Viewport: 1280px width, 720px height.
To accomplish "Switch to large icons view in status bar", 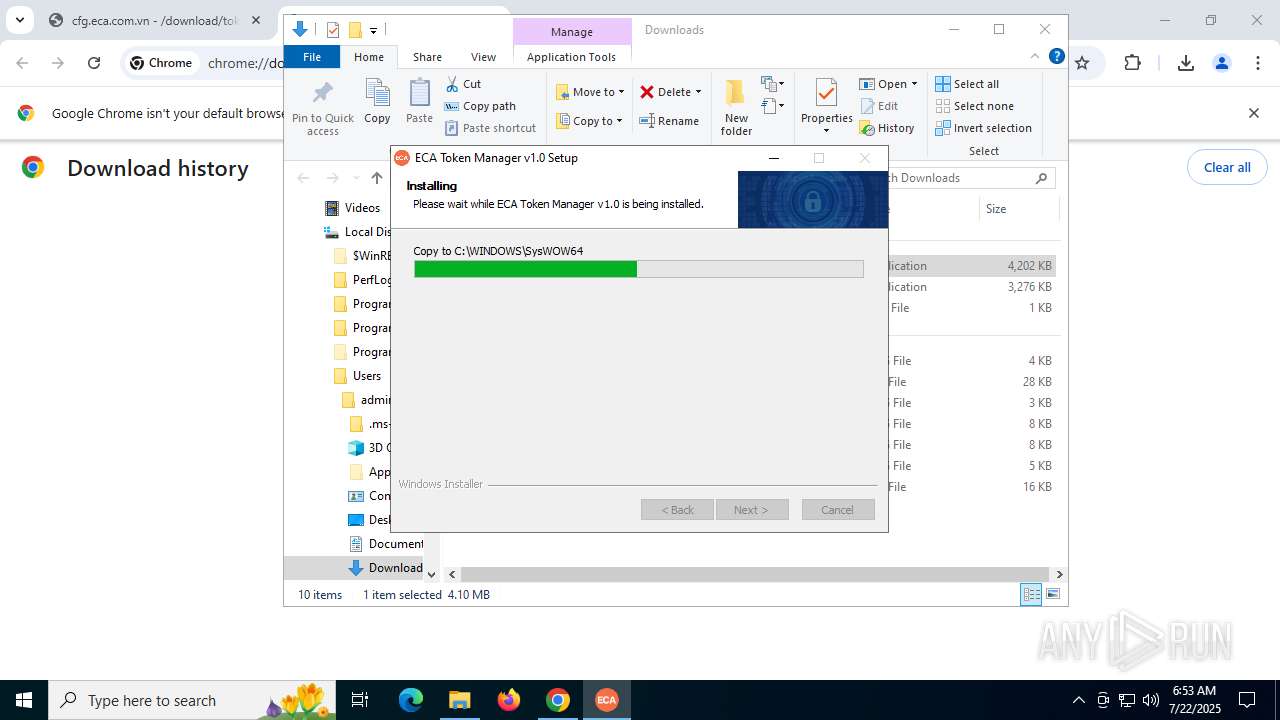I will tap(1052, 595).
